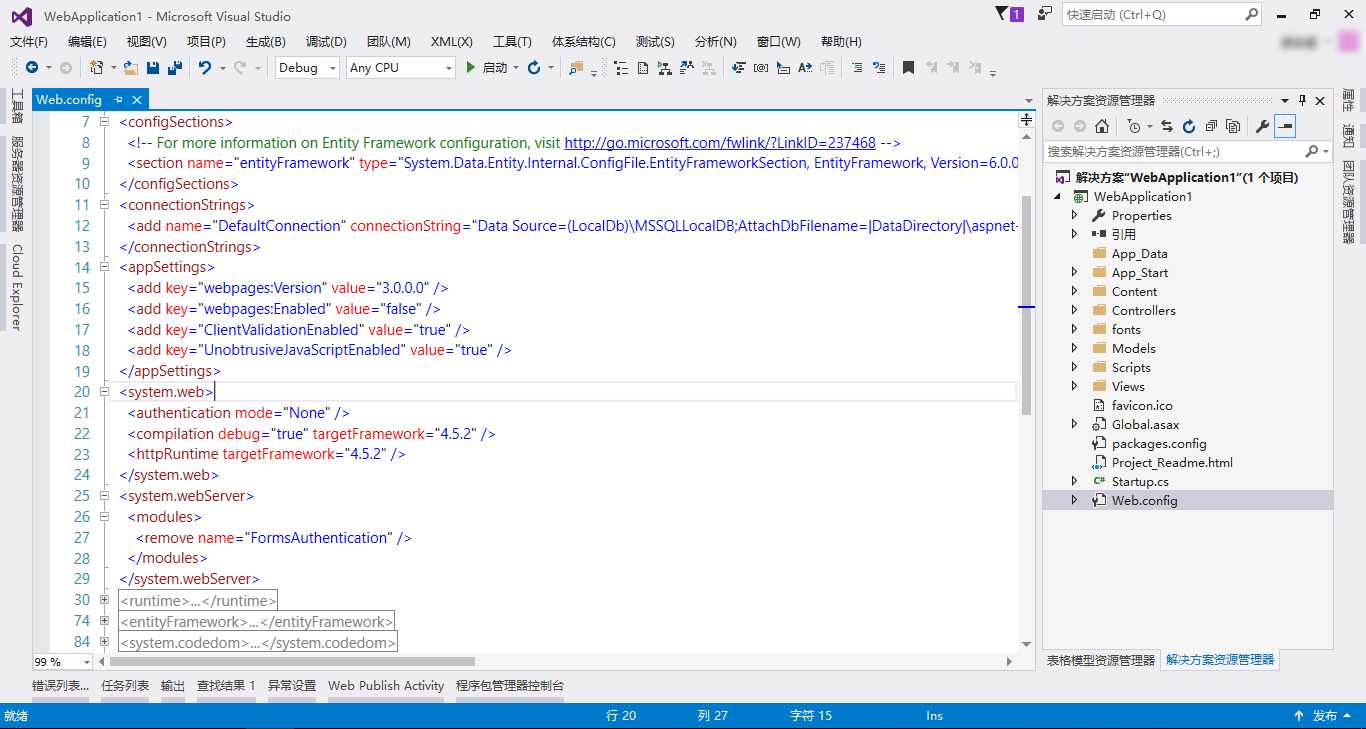Open the go.microsoft.com fwlink hyperlink
1366x729 pixels.
point(720,142)
